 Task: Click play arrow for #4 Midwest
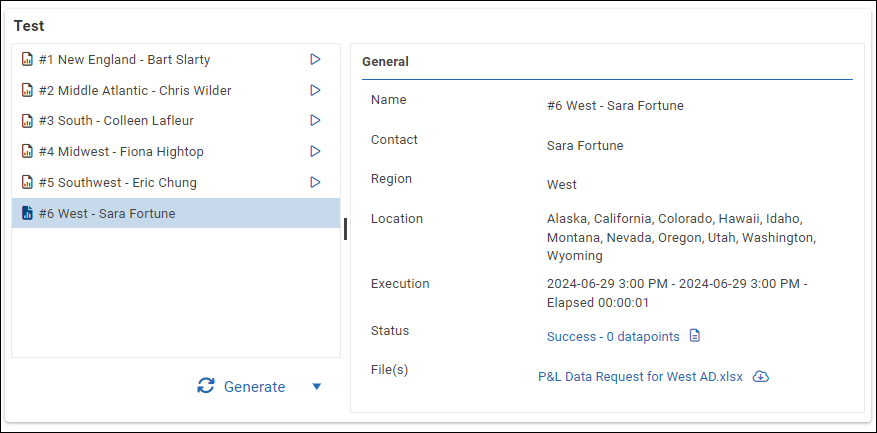315,152
